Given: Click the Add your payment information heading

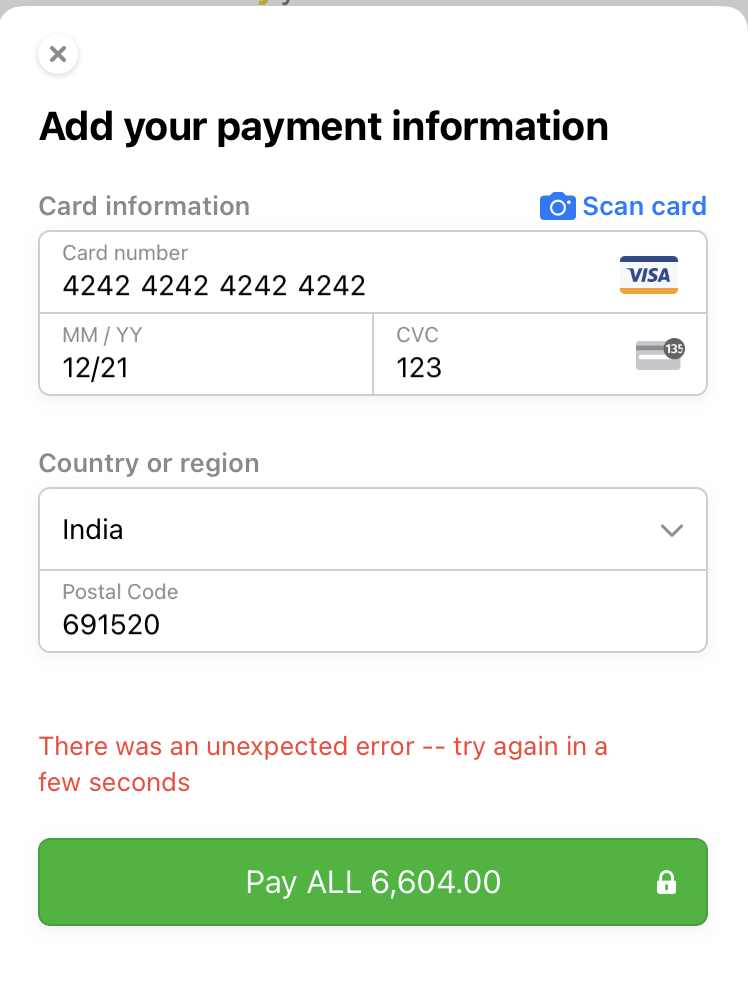Looking at the screenshot, I should click(x=323, y=126).
